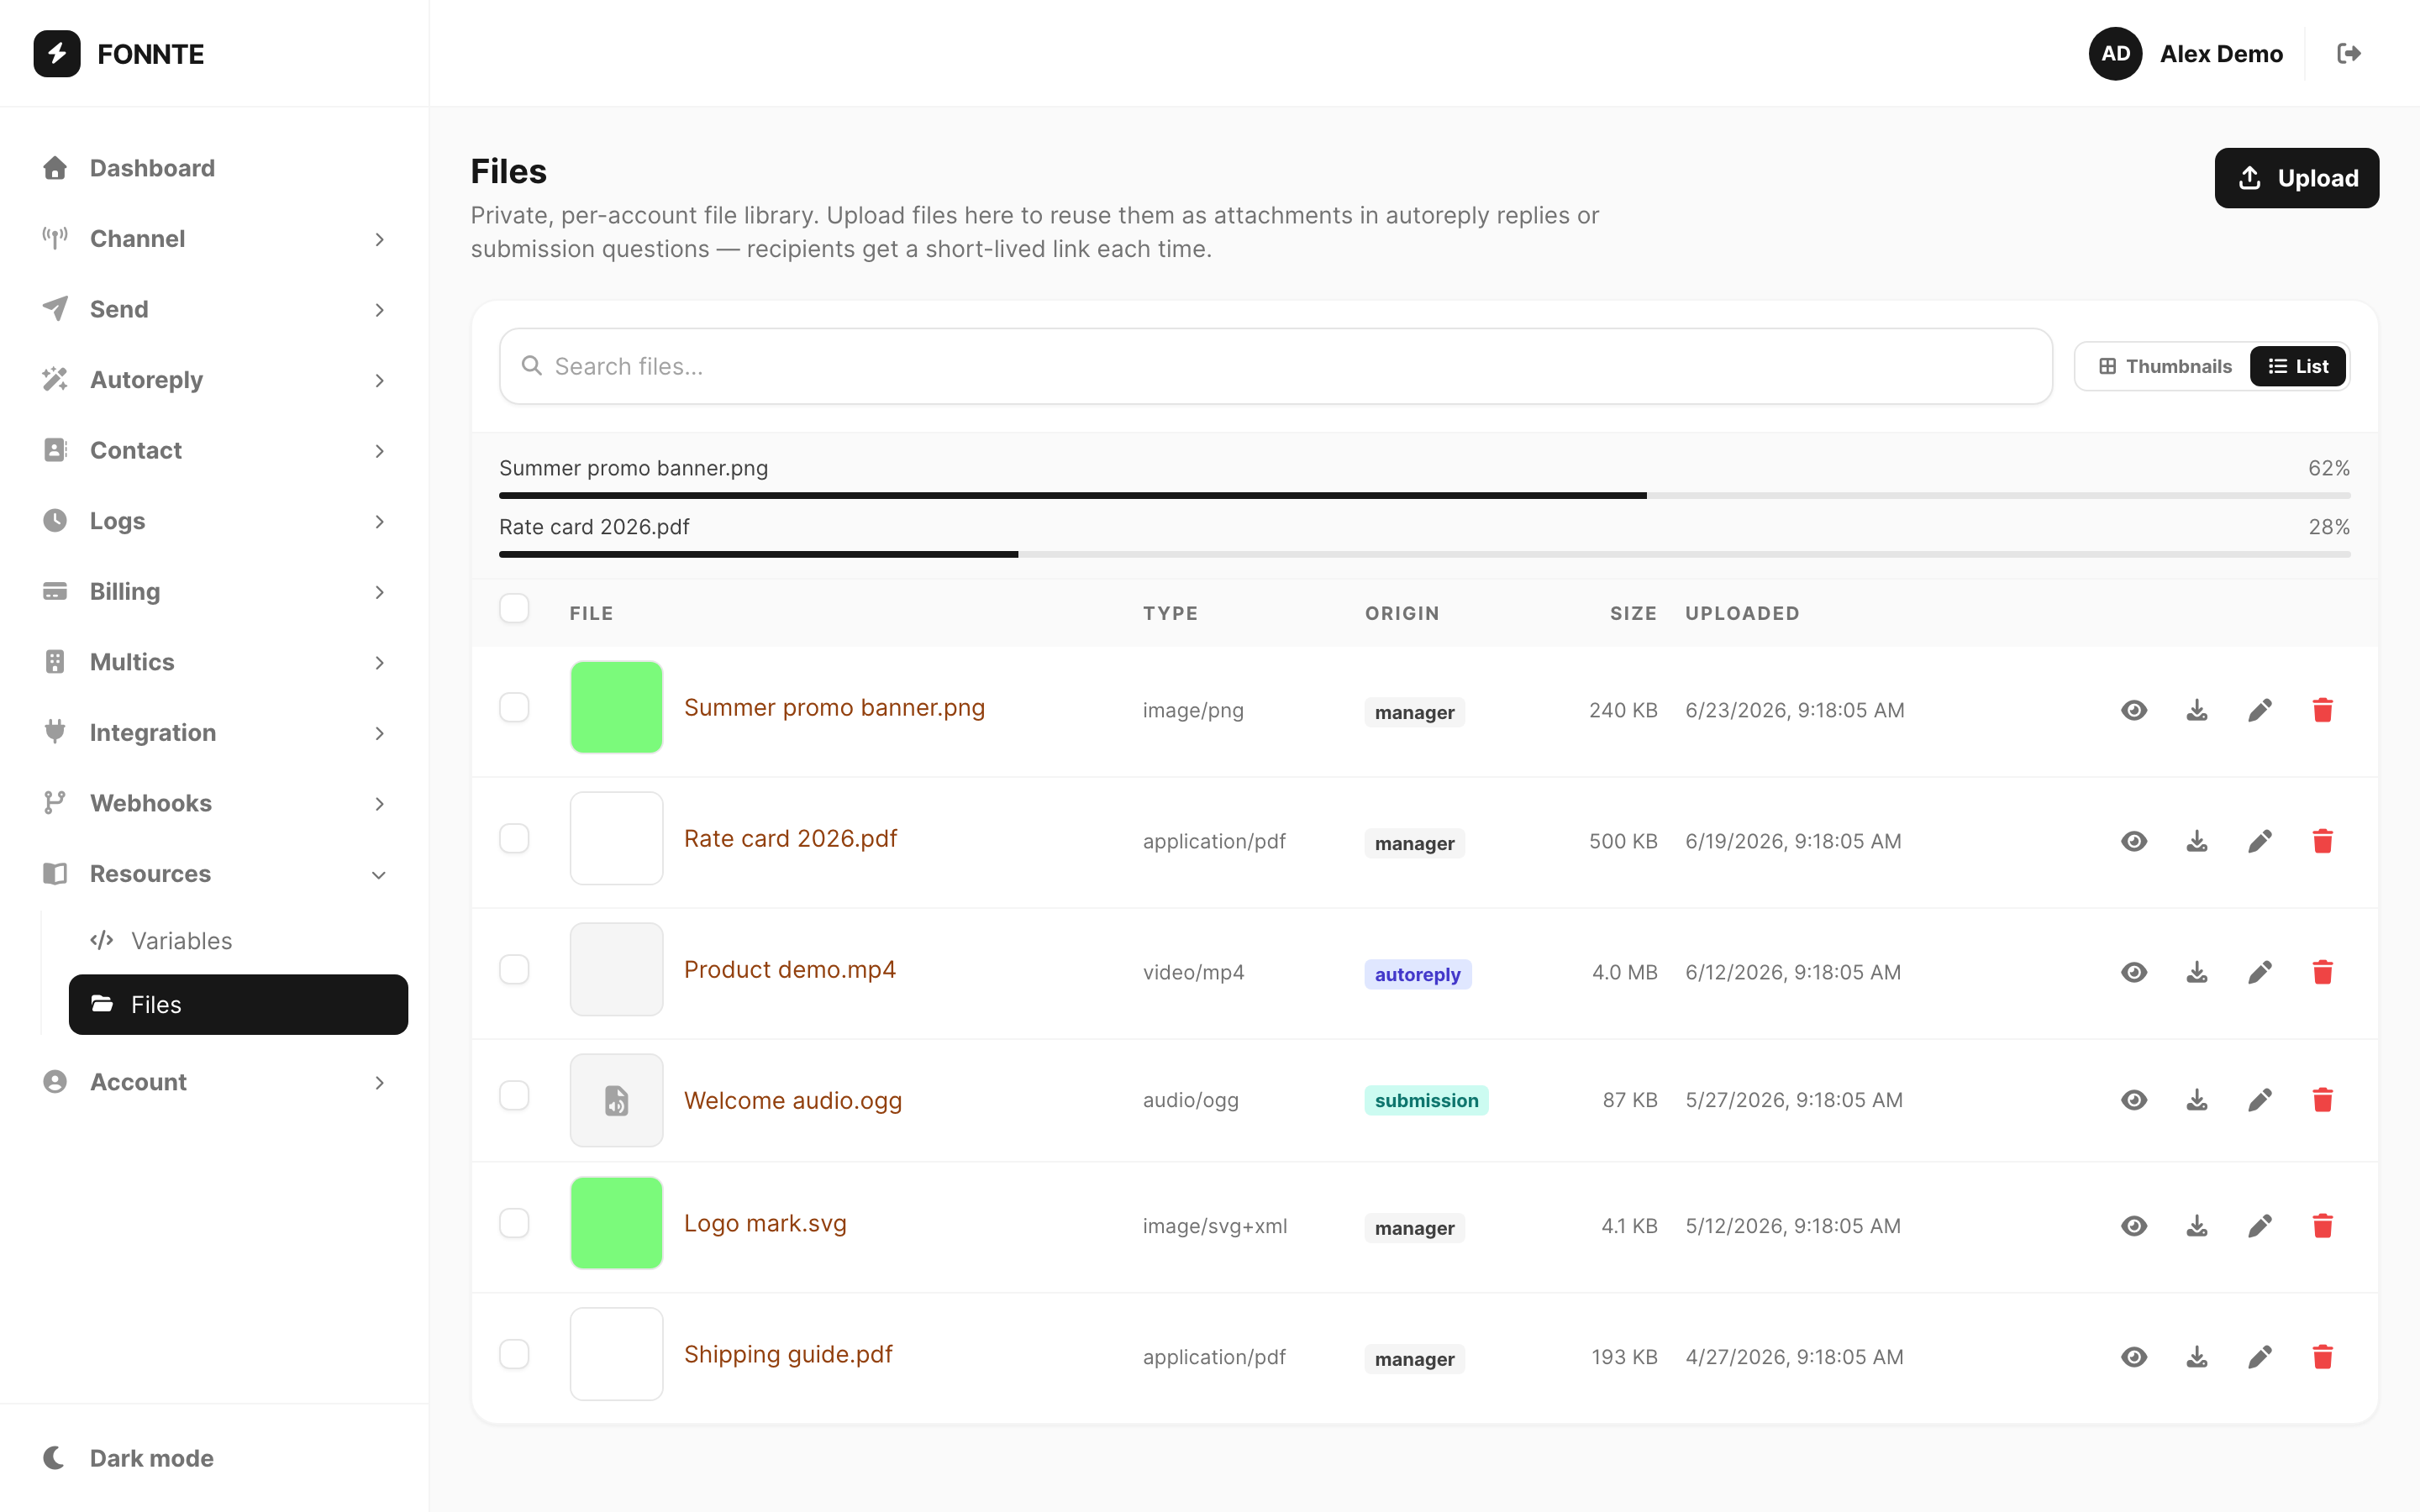Click into the Search files field
2420x1512 pixels.
point(1275,366)
